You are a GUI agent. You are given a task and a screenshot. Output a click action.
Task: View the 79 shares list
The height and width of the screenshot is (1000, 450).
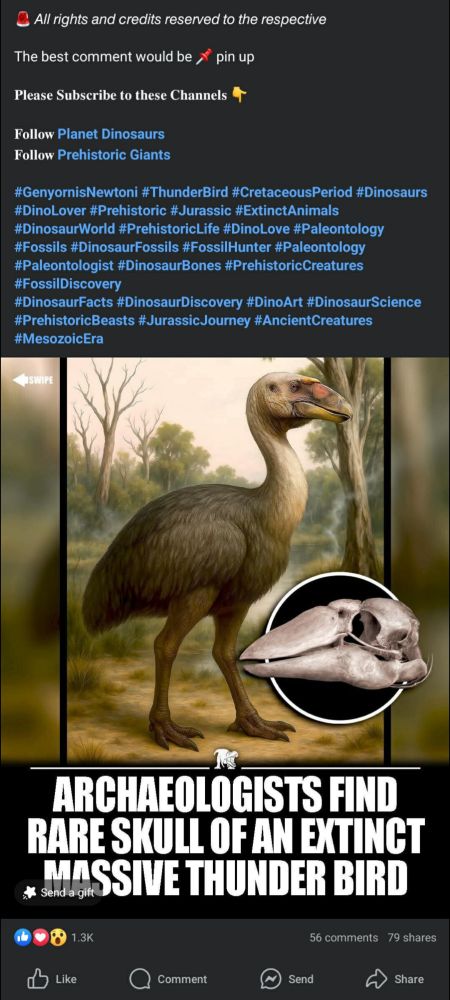click(412, 937)
